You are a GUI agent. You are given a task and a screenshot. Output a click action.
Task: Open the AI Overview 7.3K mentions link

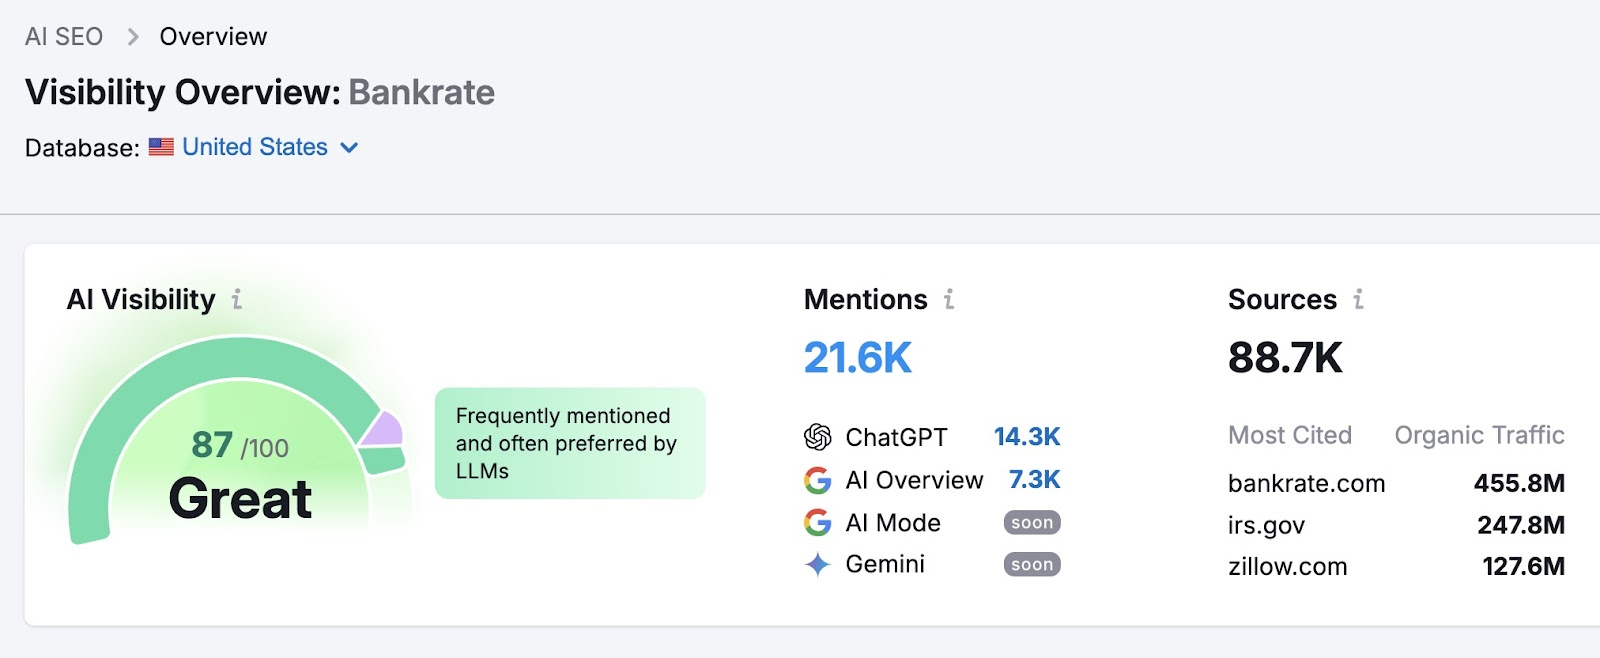[1034, 480]
